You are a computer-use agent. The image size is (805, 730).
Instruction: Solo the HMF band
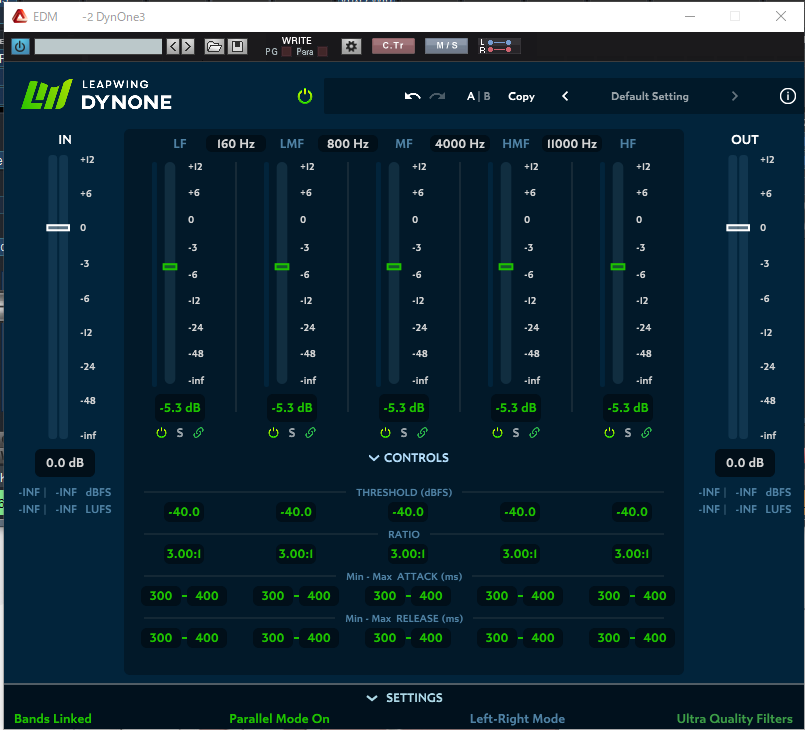coord(515,433)
